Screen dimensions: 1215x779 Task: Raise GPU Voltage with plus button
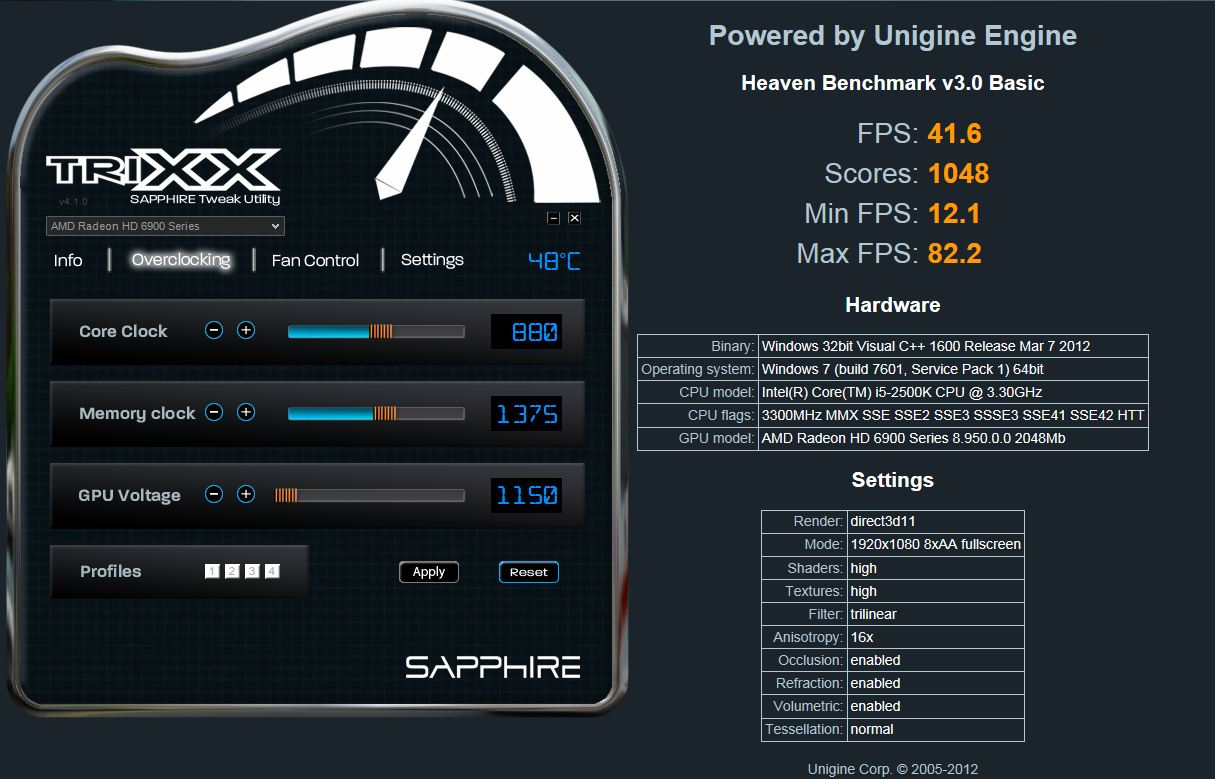[x=246, y=494]
